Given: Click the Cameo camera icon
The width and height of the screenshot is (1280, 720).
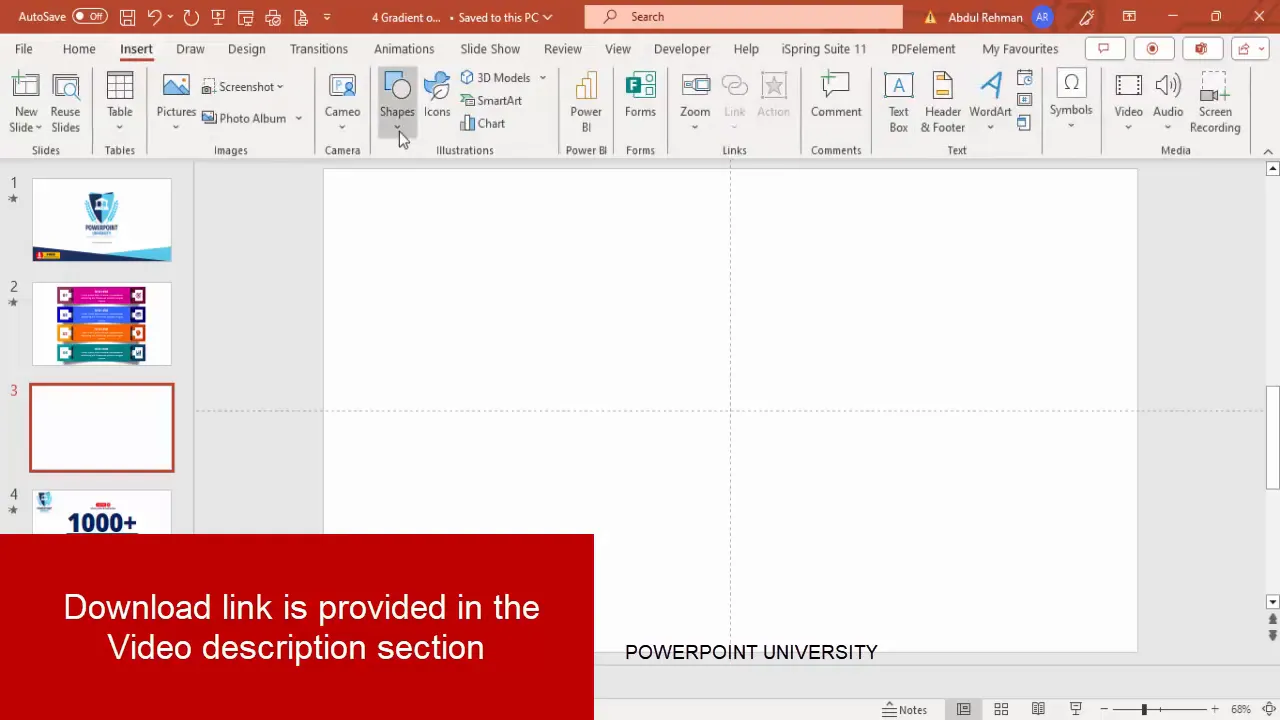Looking at the screenshot, I should (342, 88).
